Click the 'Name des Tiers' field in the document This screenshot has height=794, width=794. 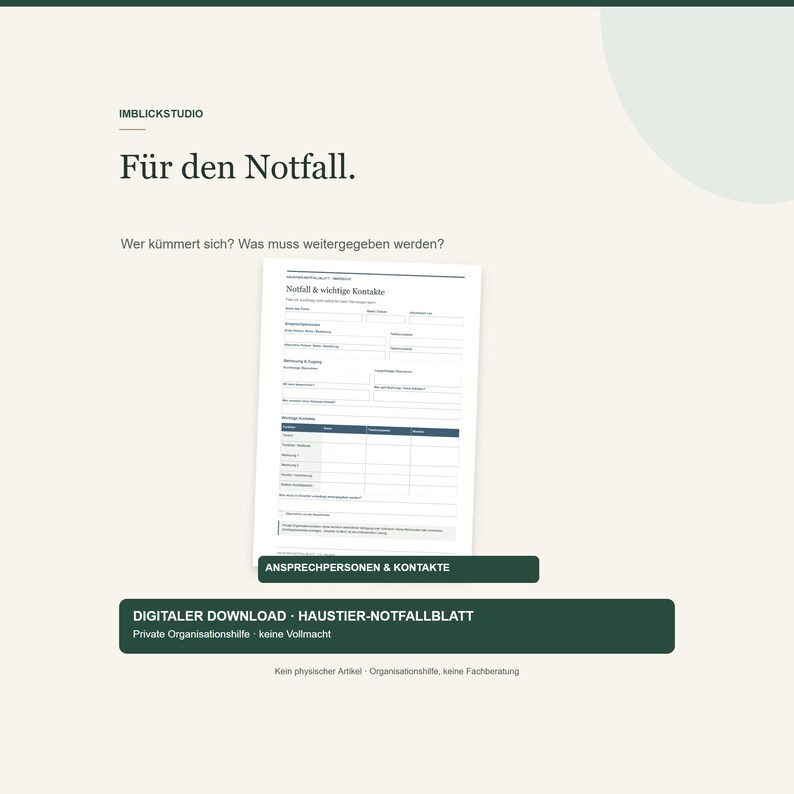coord(324,317)
